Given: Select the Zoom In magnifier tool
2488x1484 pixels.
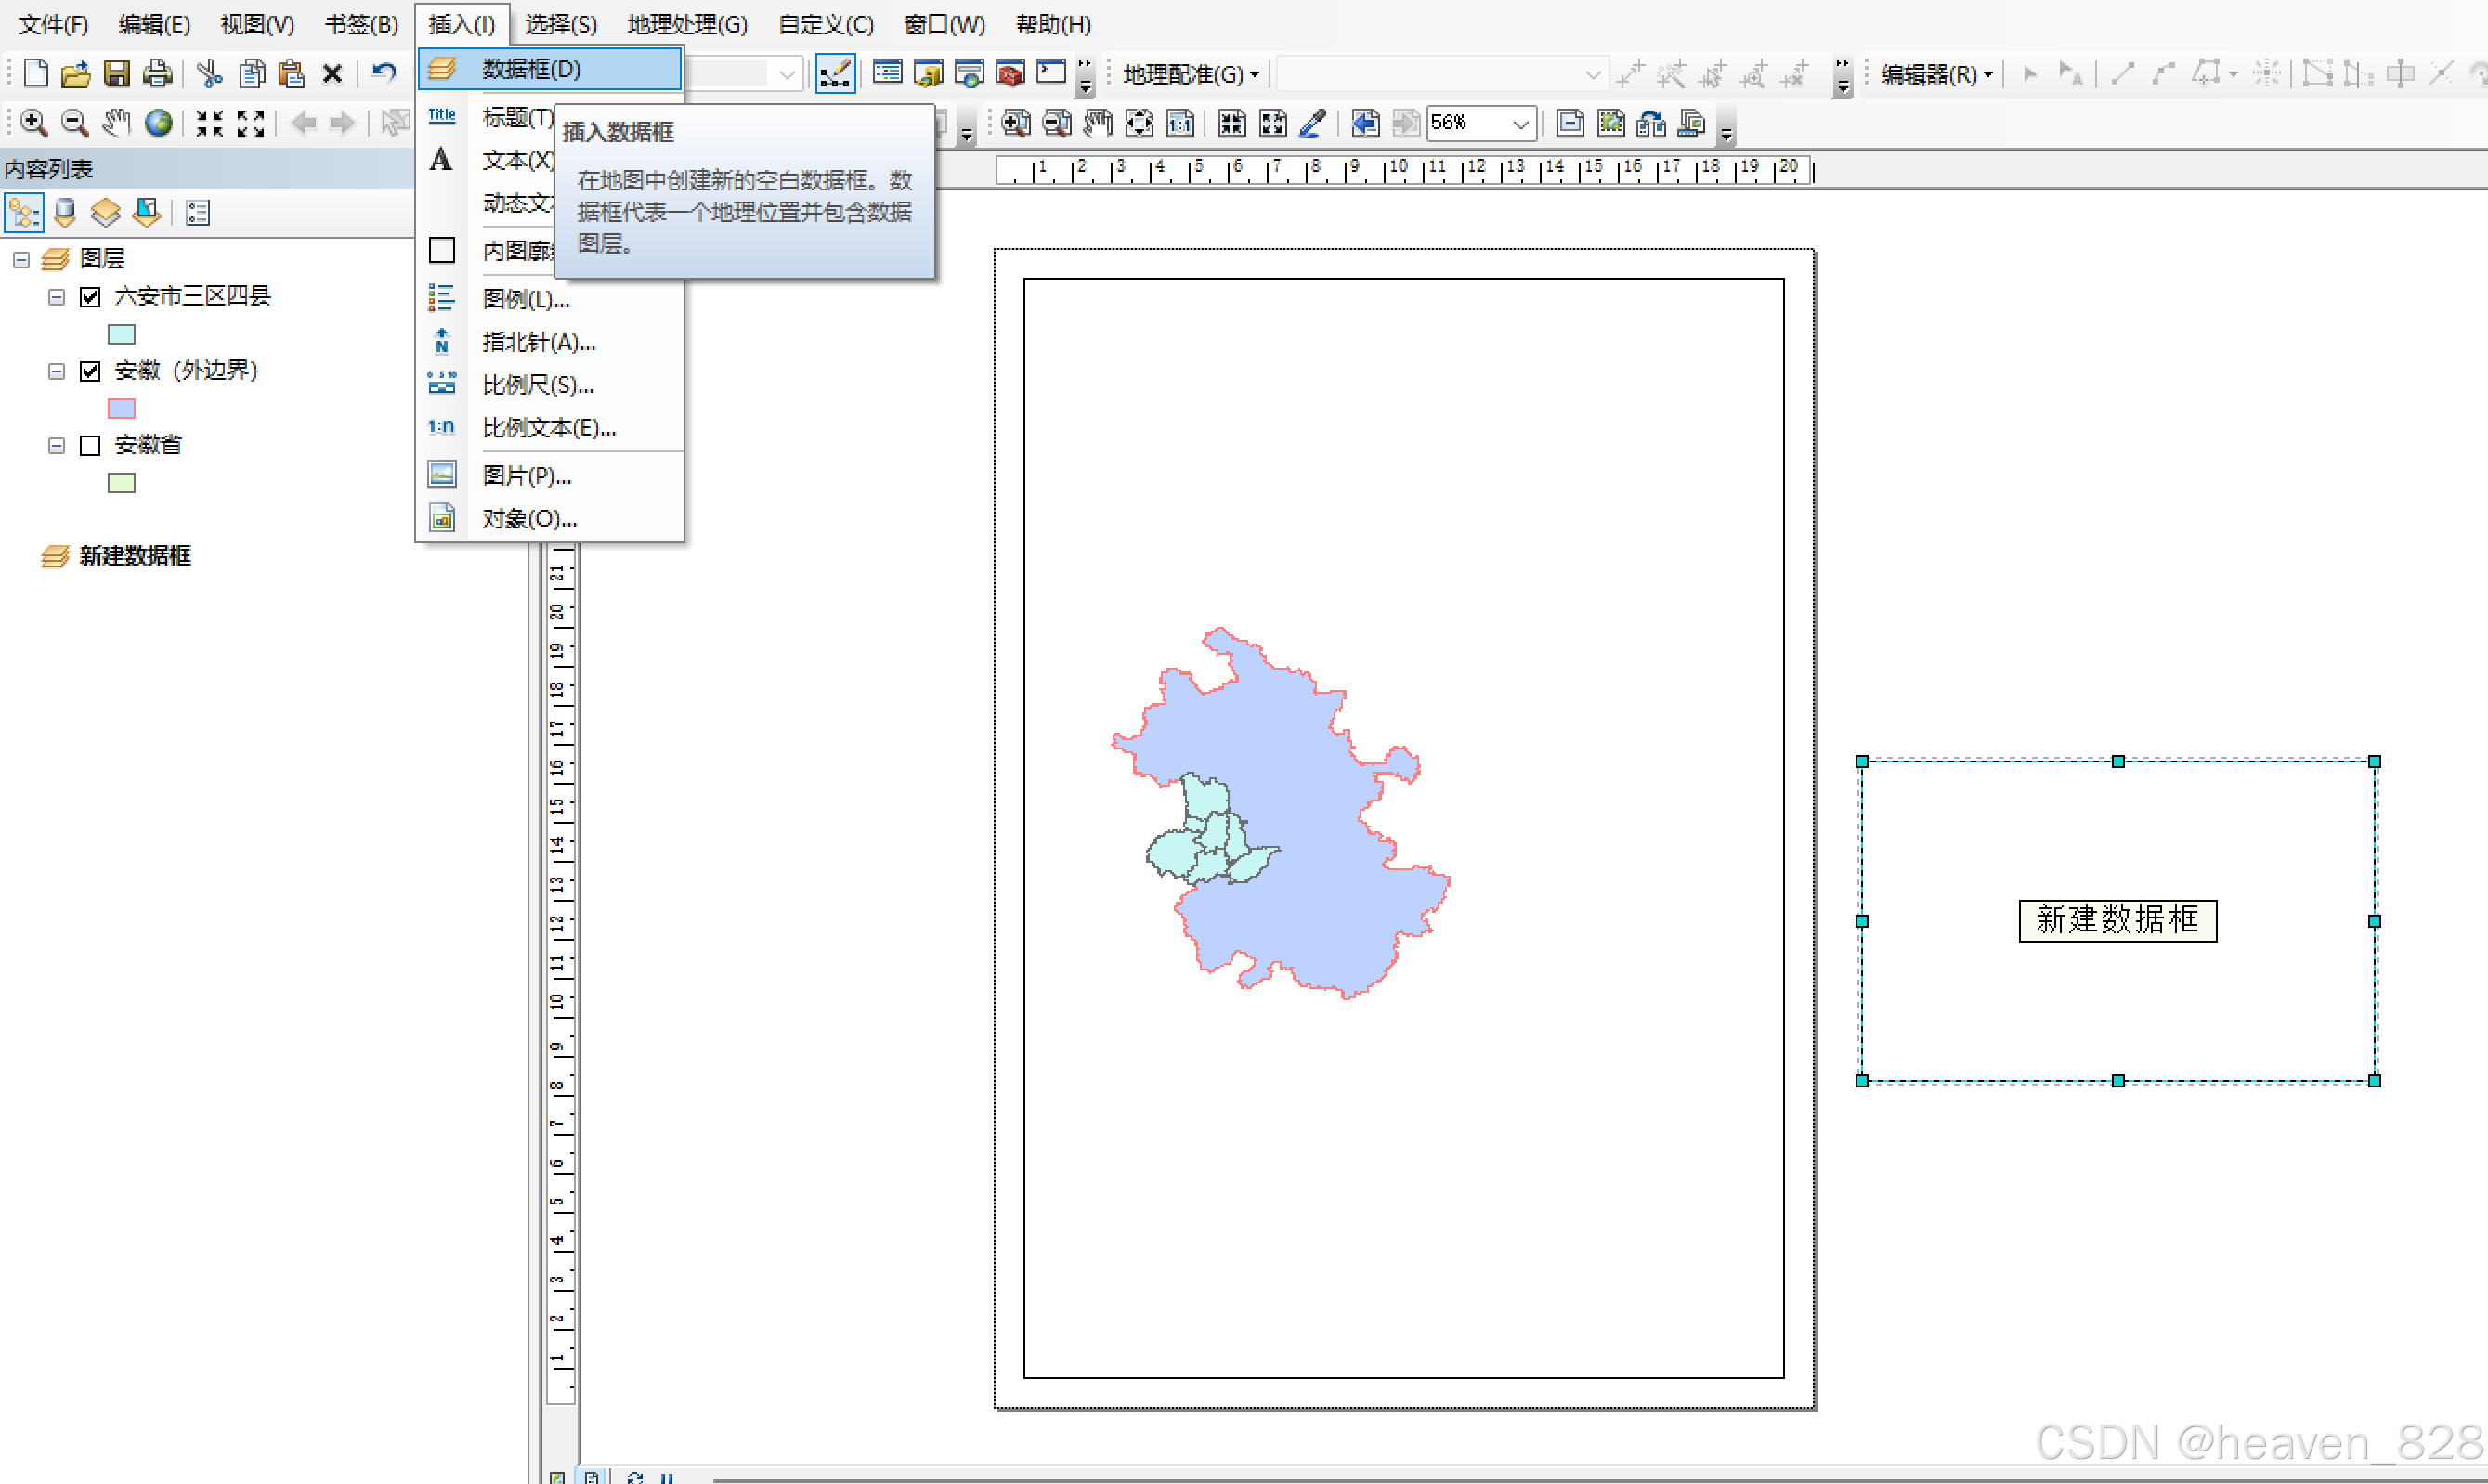Looking at the screenshot, I should click(33, 123).
